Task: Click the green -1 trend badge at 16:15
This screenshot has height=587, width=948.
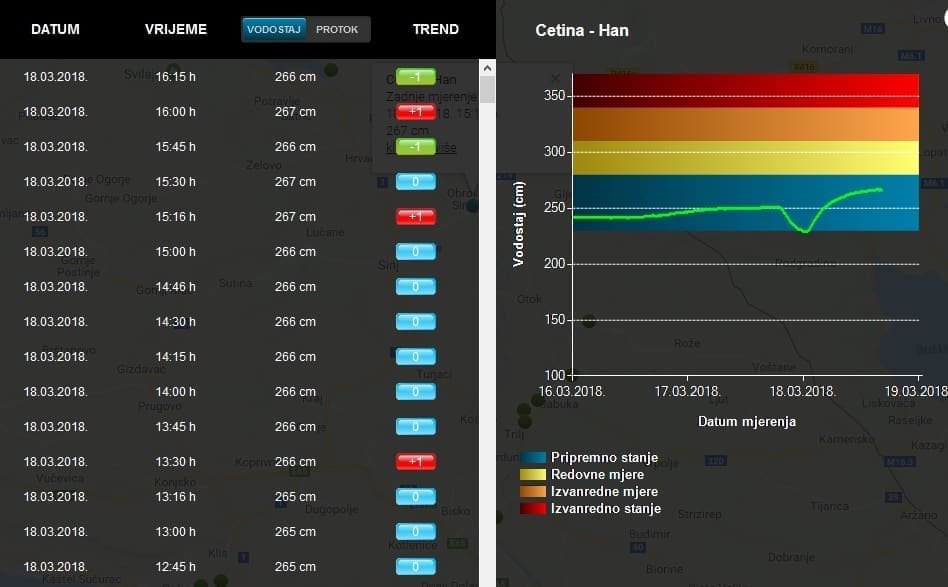Action: [416, 76]
